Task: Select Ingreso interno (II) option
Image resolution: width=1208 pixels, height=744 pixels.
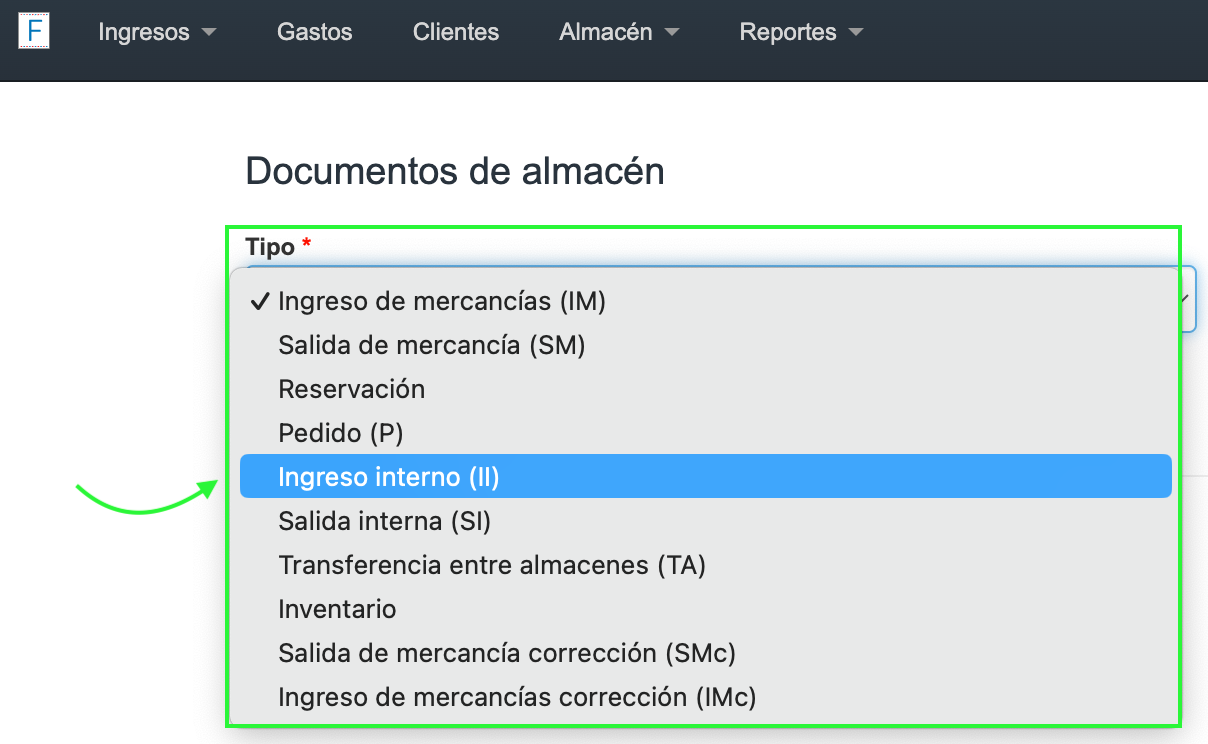Action: tap(389, 477)
